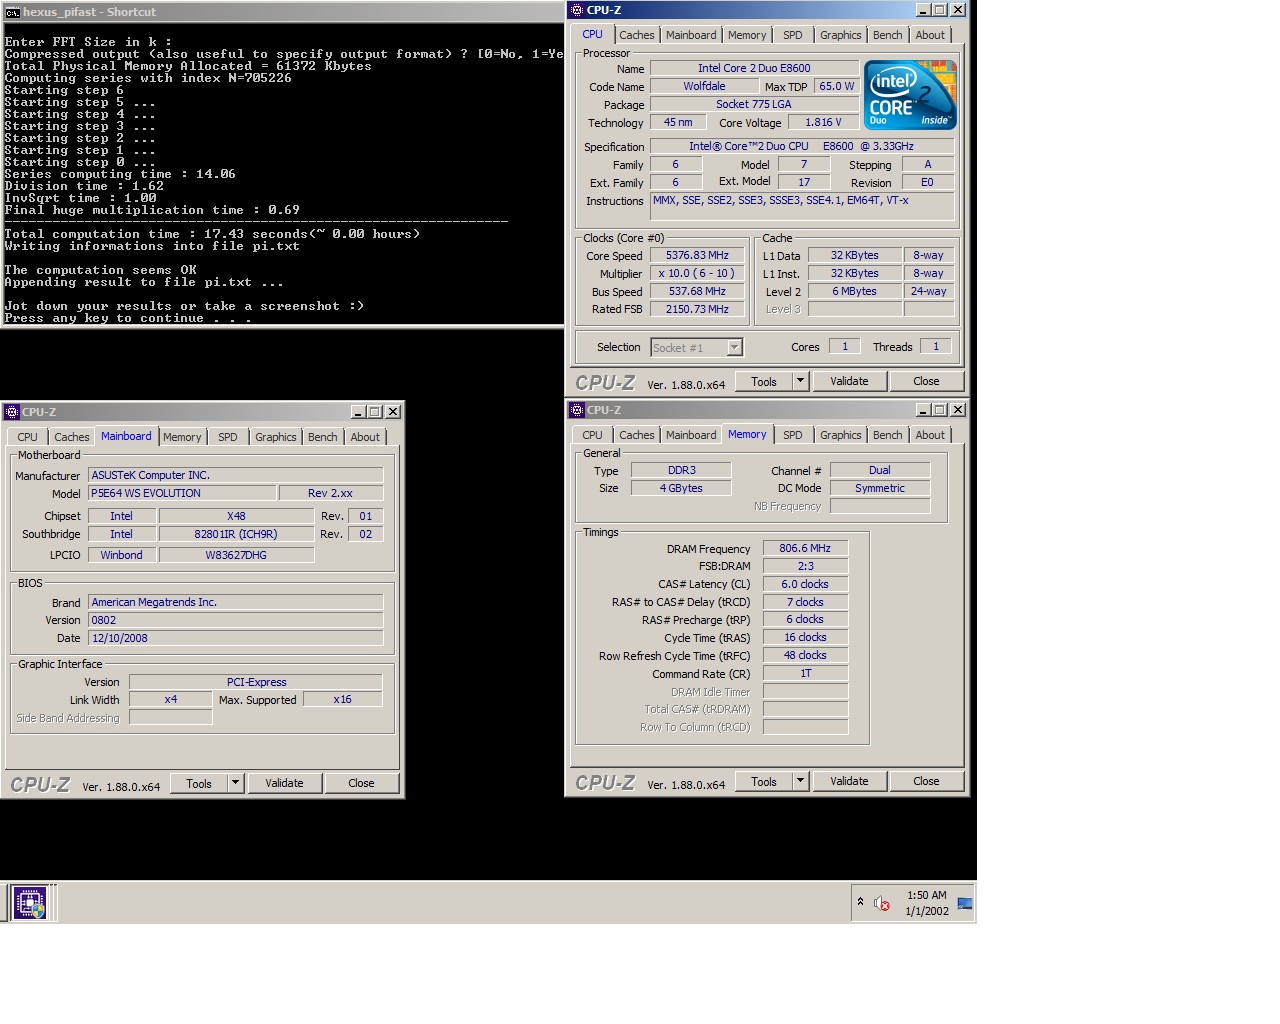Switch to the Graphics tab in the CPU window

840,35
